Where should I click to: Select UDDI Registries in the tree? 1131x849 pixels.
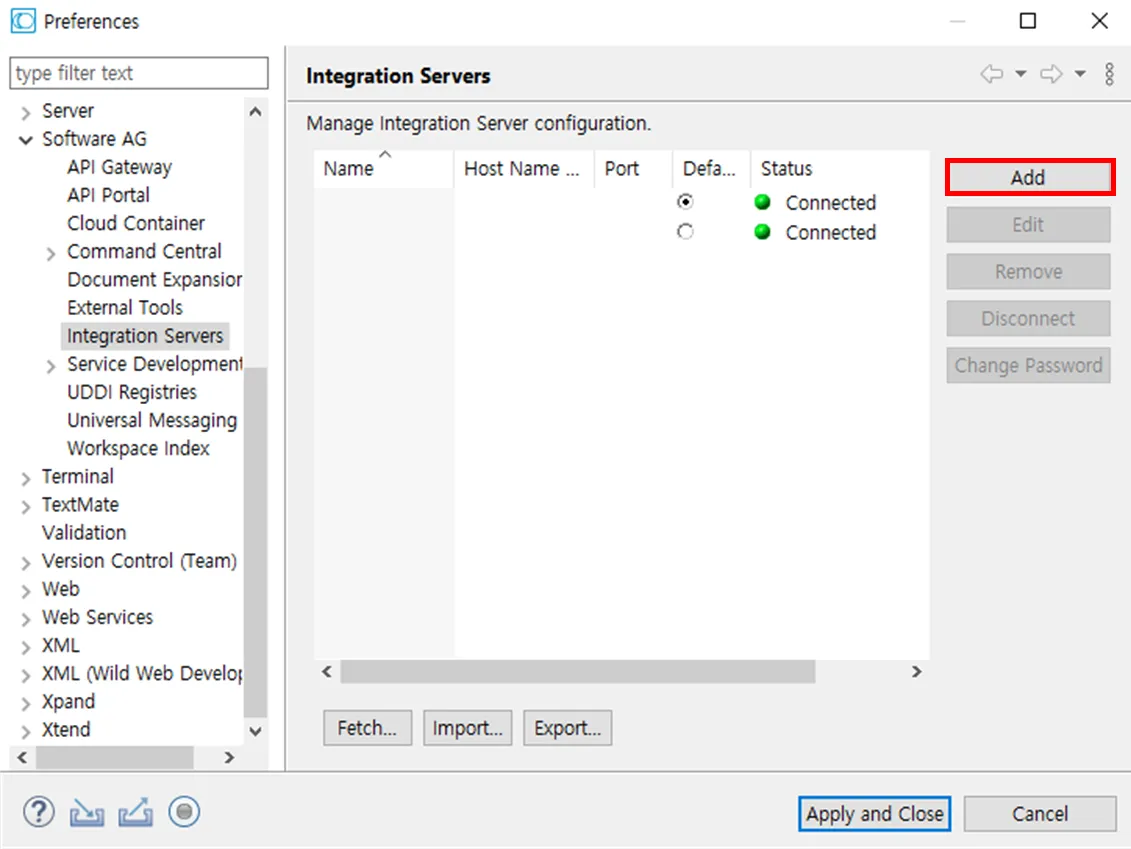[x=132, y=392]
